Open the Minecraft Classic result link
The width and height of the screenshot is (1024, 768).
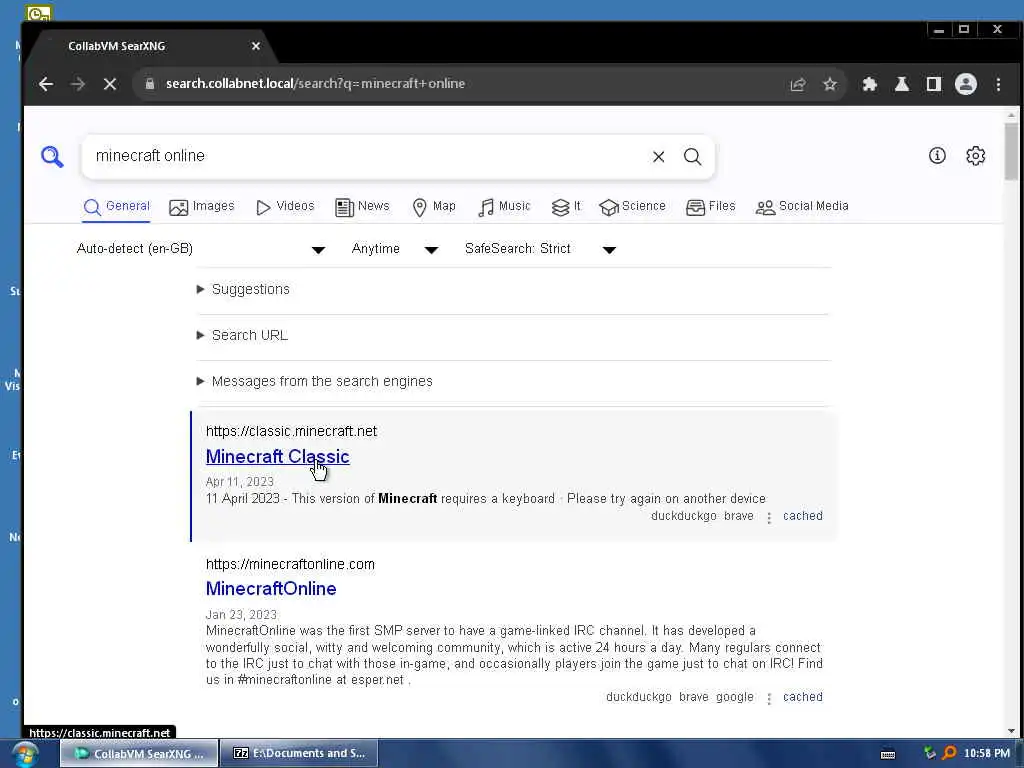click(278, 456)
